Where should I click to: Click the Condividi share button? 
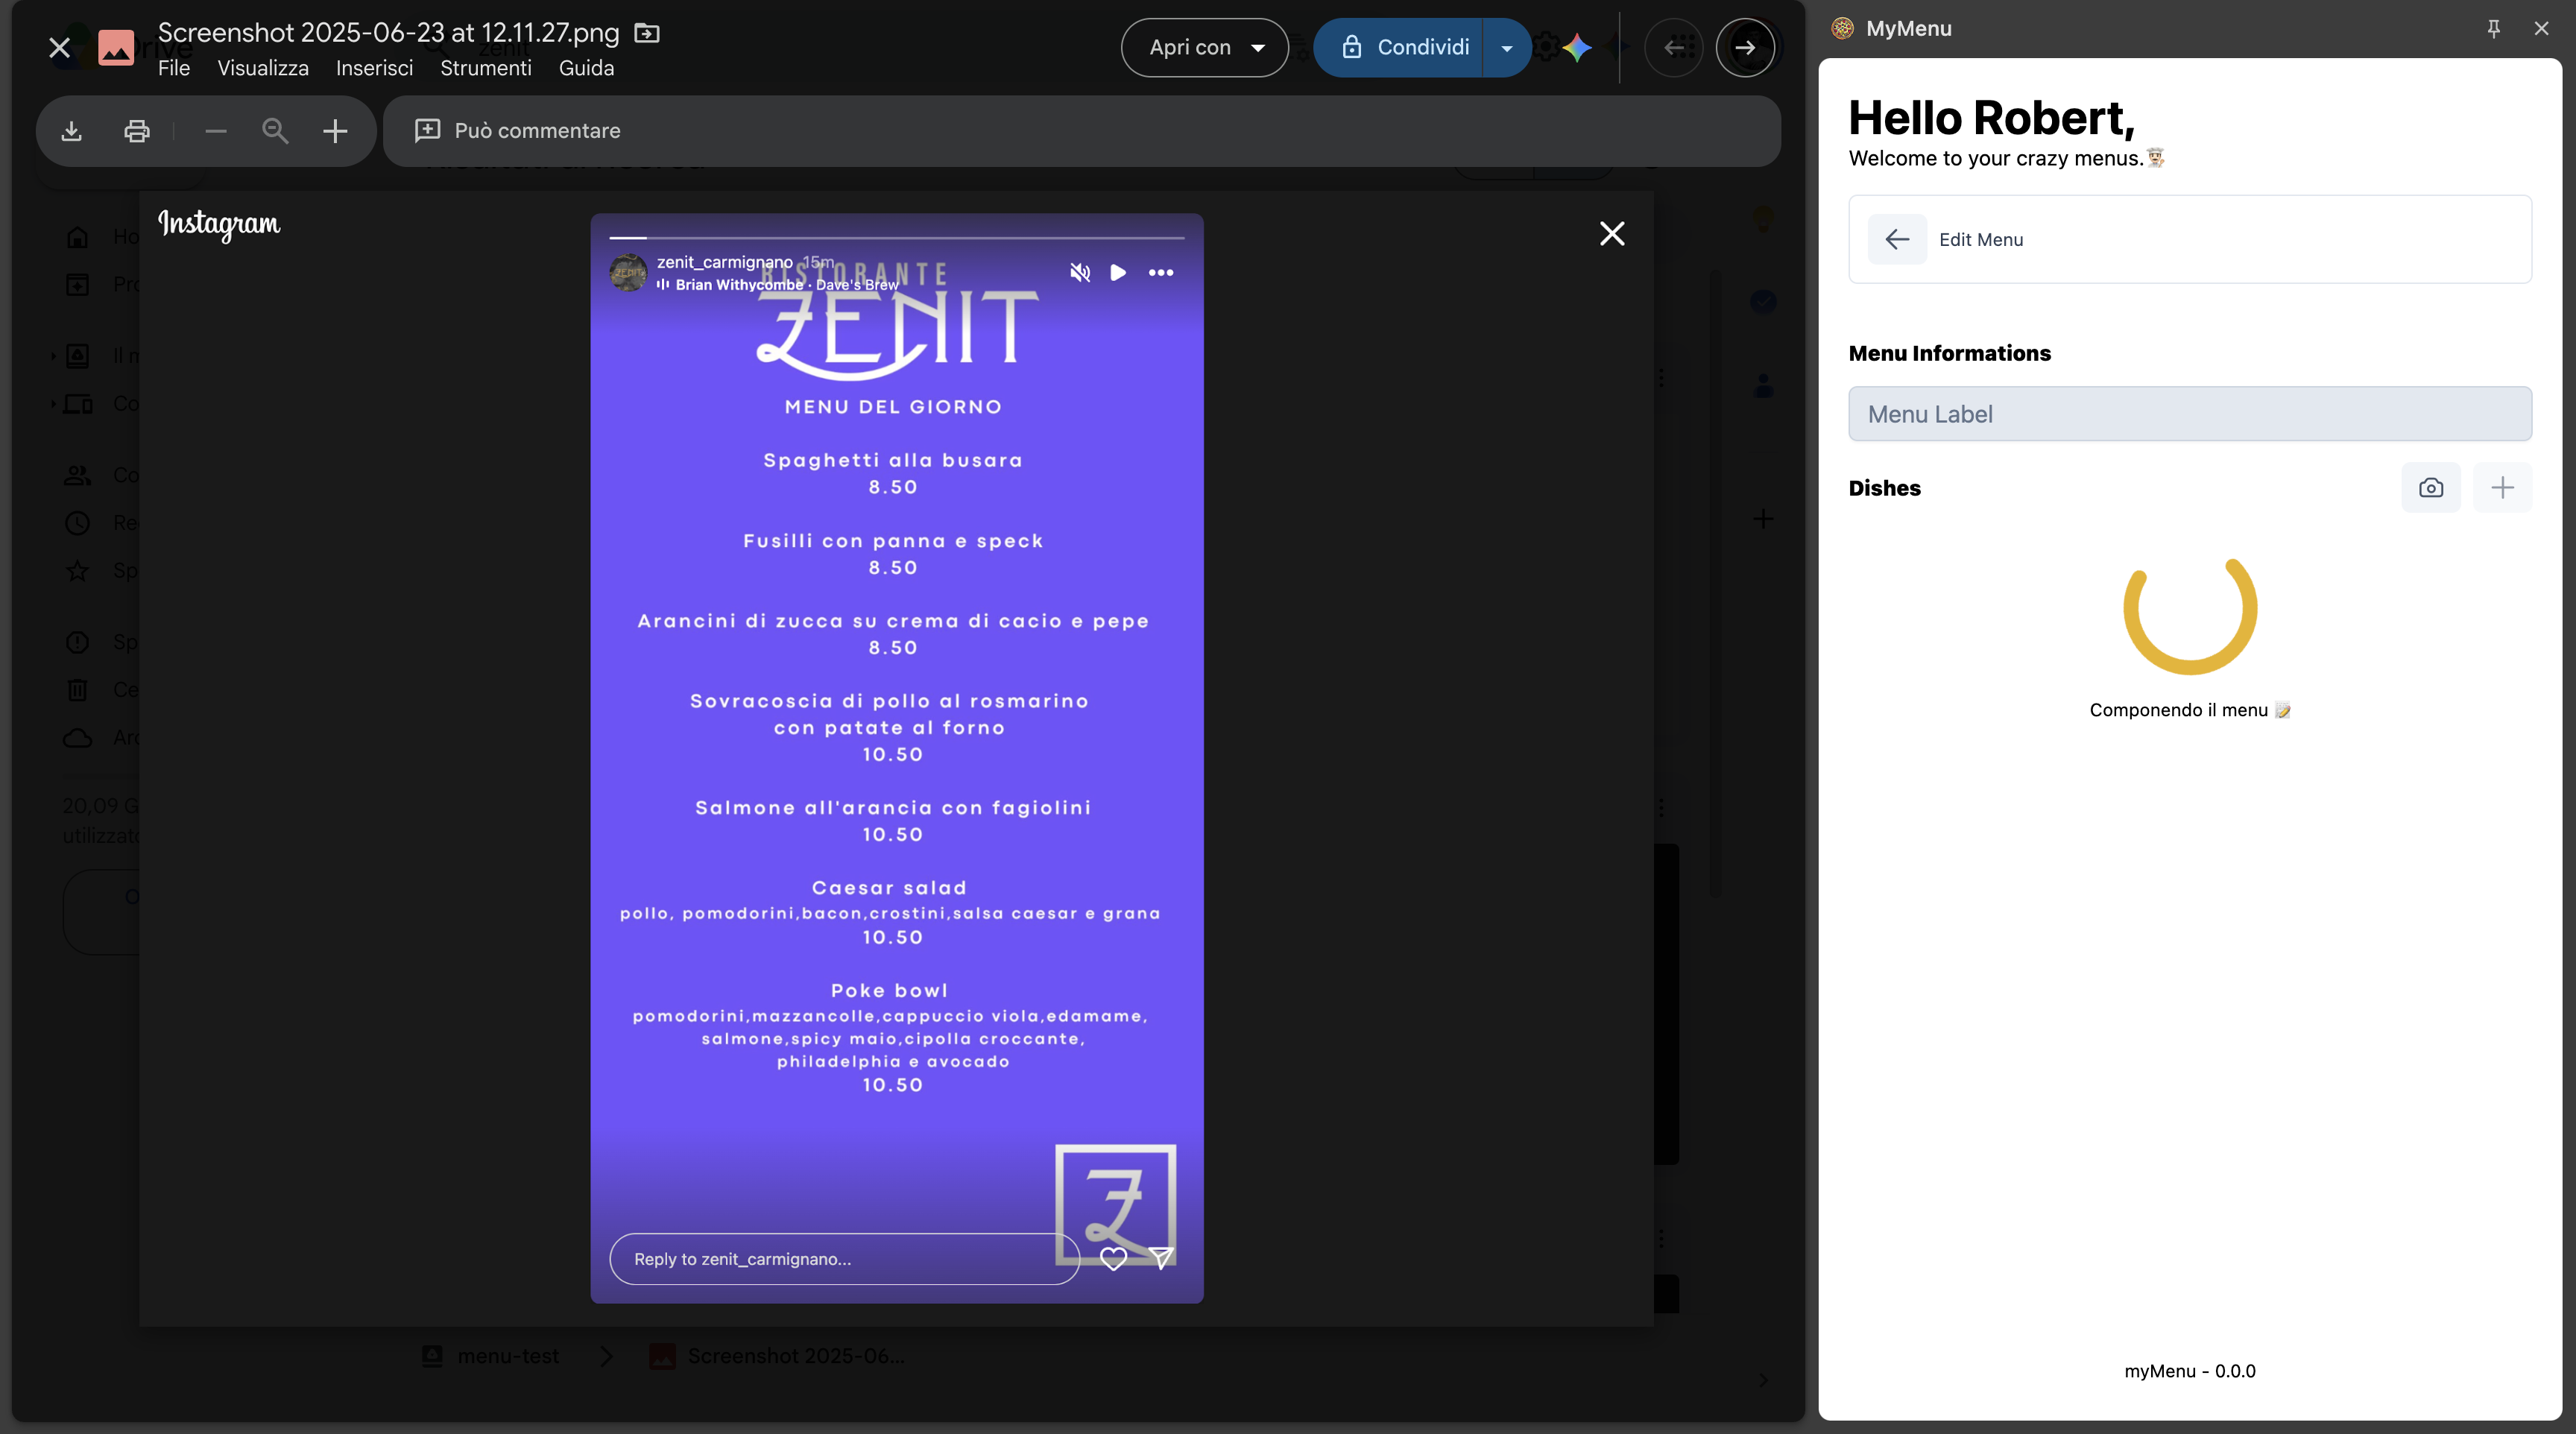(1398, 47)
